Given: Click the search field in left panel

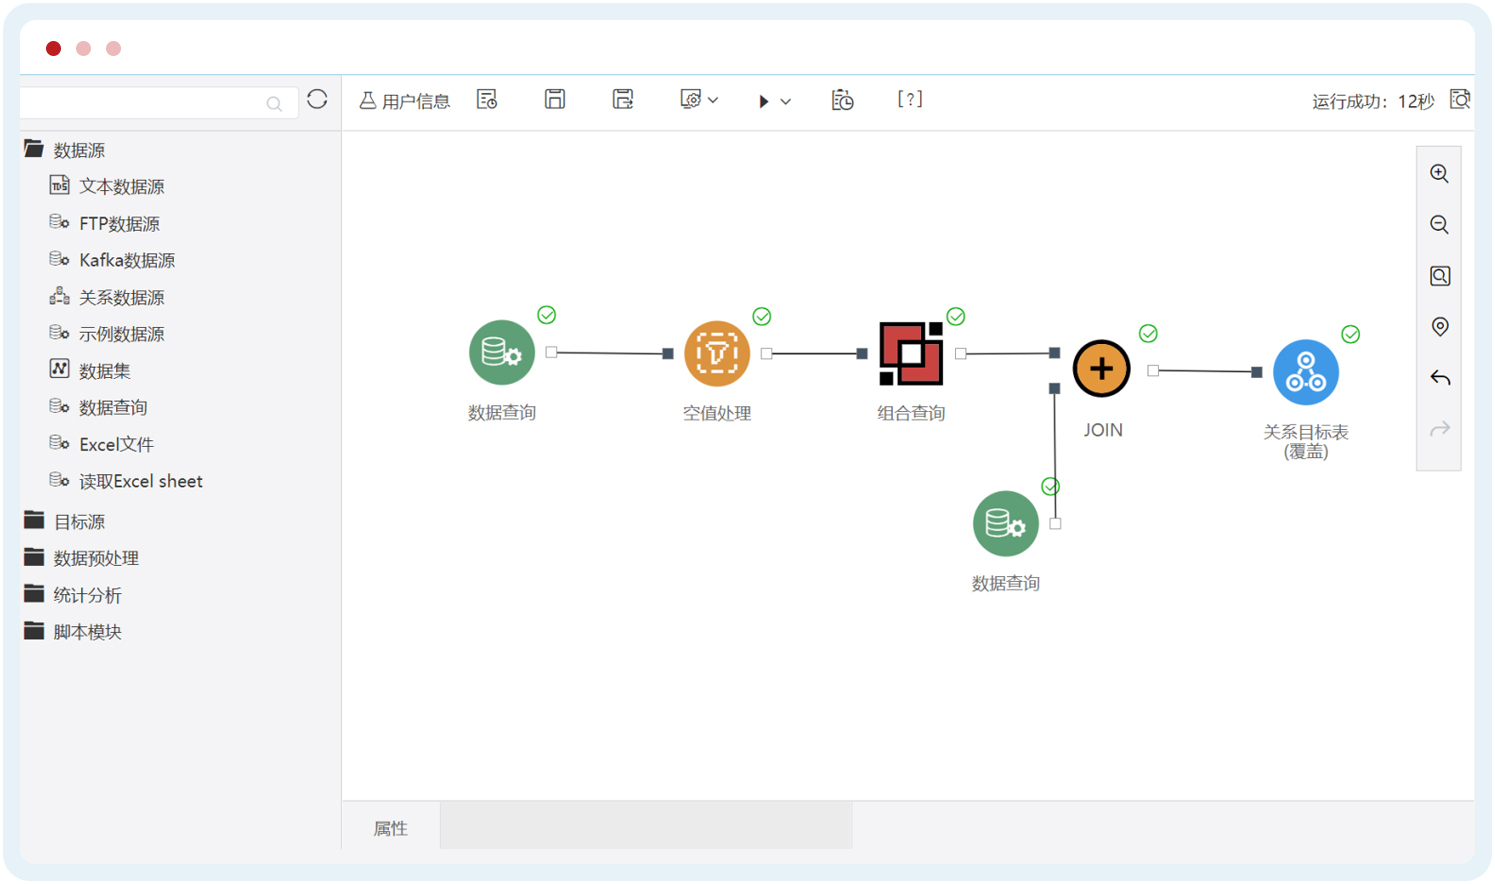Looking at the screenshot, I should [158, 103].
